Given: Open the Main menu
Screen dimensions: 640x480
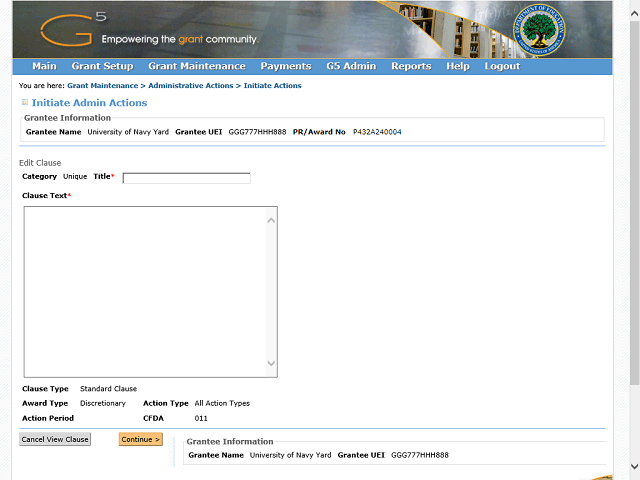Looking at the screenshot, I should [x=44, y=66].
